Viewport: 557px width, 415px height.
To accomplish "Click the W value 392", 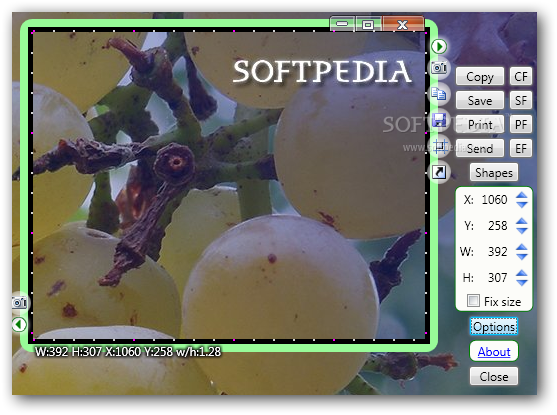I will [498, 252].
